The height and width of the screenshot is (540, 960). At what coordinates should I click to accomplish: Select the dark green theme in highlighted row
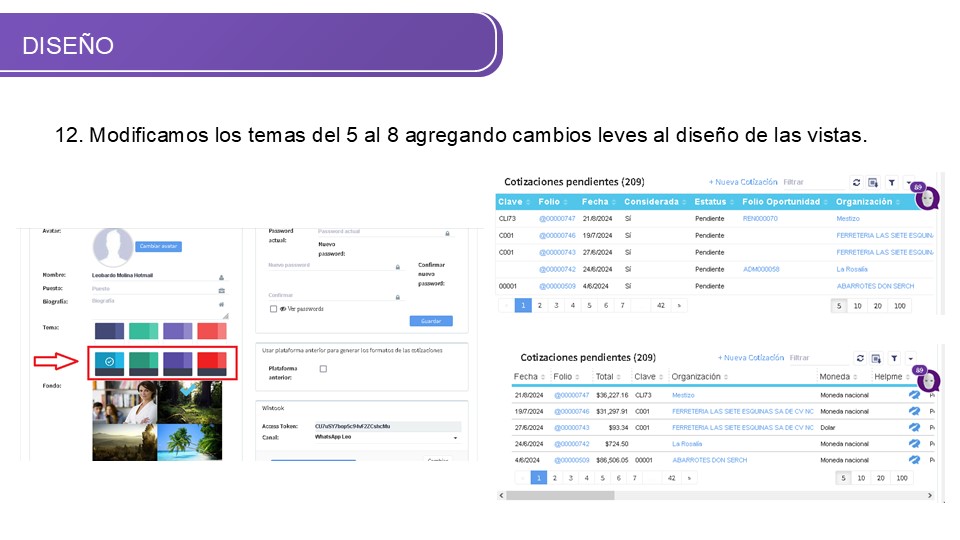(x=144, y=363)
